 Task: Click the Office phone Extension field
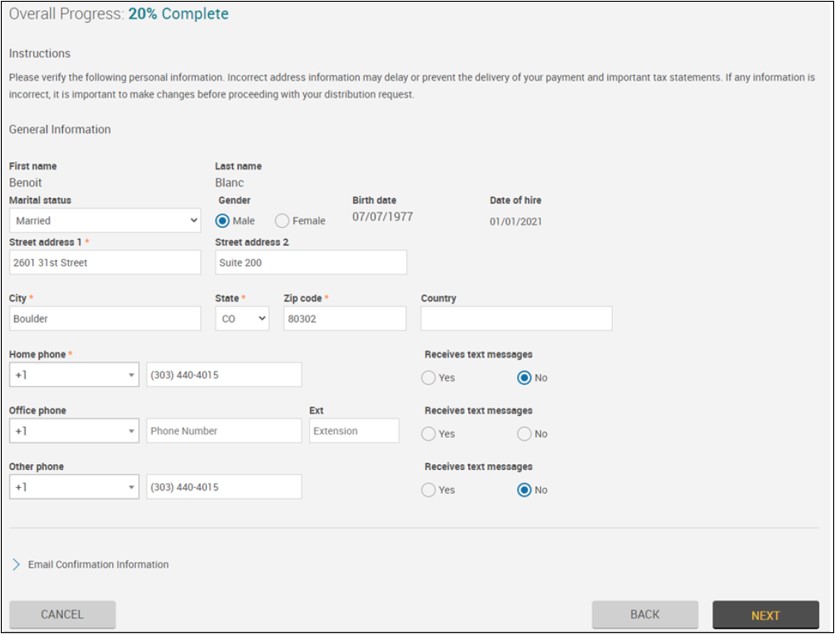pos(354,431)
